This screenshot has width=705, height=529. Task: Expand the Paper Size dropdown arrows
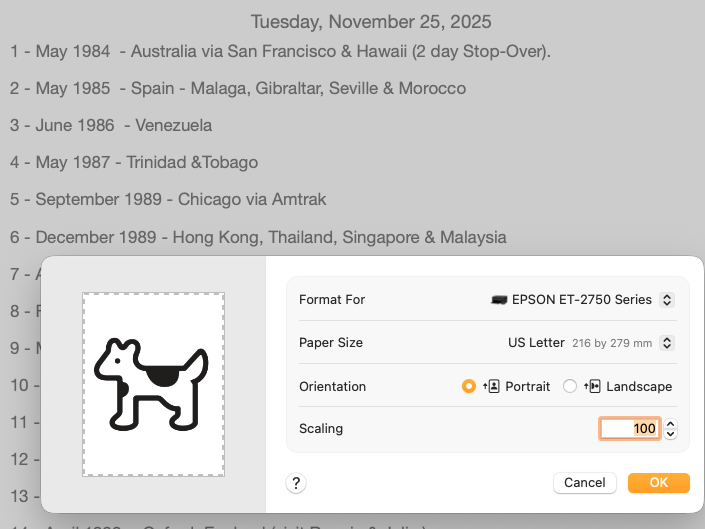pyautogui.click(x=667, y=342)
